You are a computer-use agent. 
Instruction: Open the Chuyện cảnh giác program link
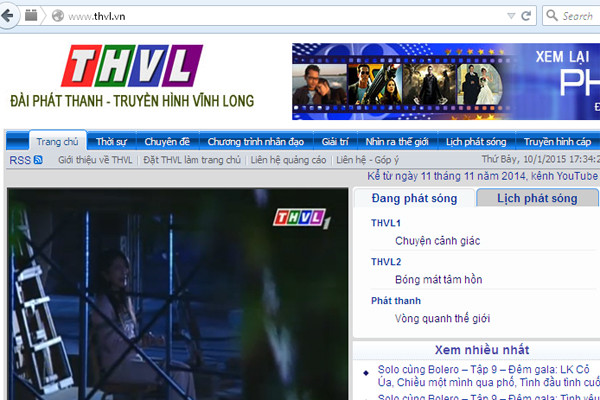click(437, 241)
